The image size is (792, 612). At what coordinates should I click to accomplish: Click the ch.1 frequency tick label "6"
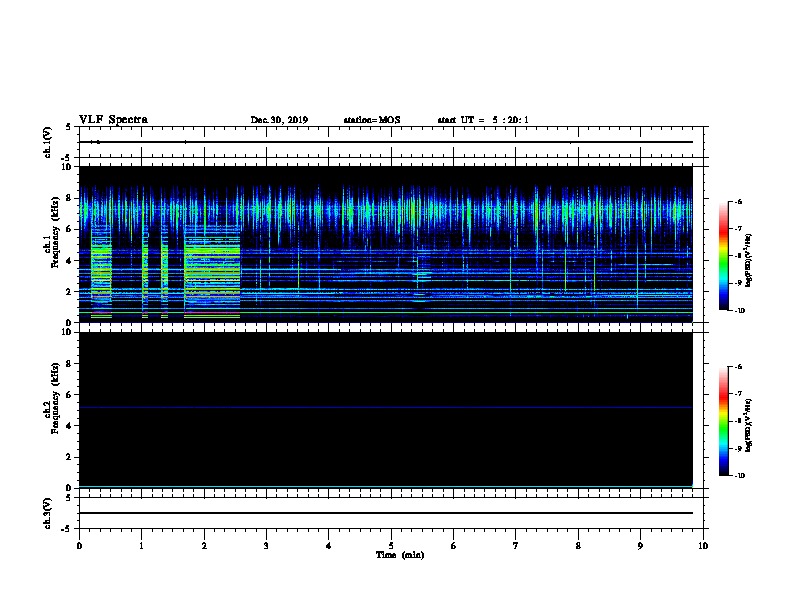click(x=69, y=229)
